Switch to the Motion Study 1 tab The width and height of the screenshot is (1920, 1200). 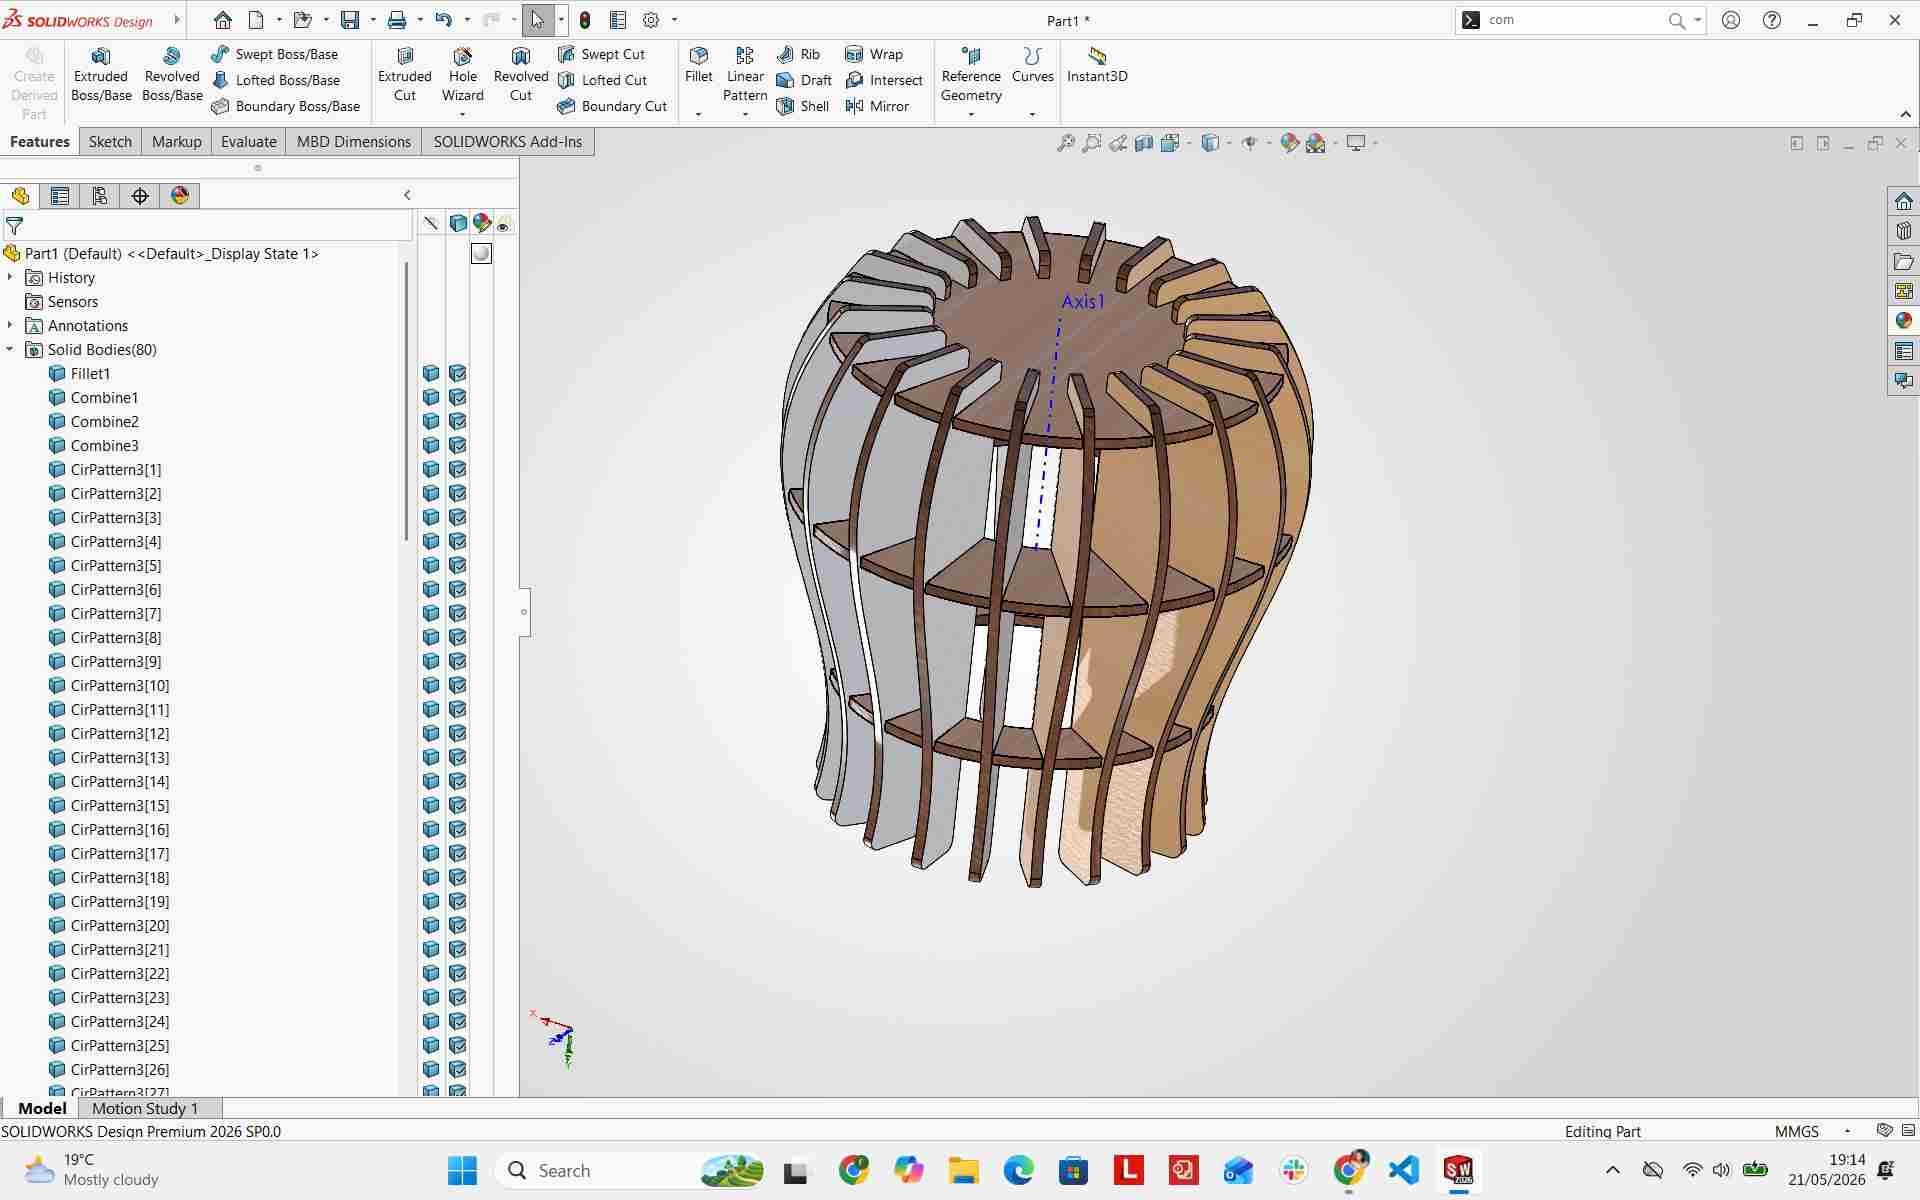point(145,1108)
